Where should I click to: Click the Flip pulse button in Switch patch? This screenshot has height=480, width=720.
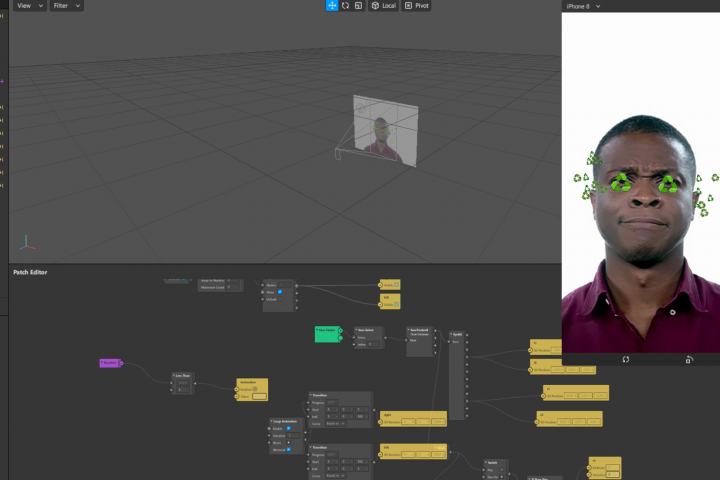[501, 469]
